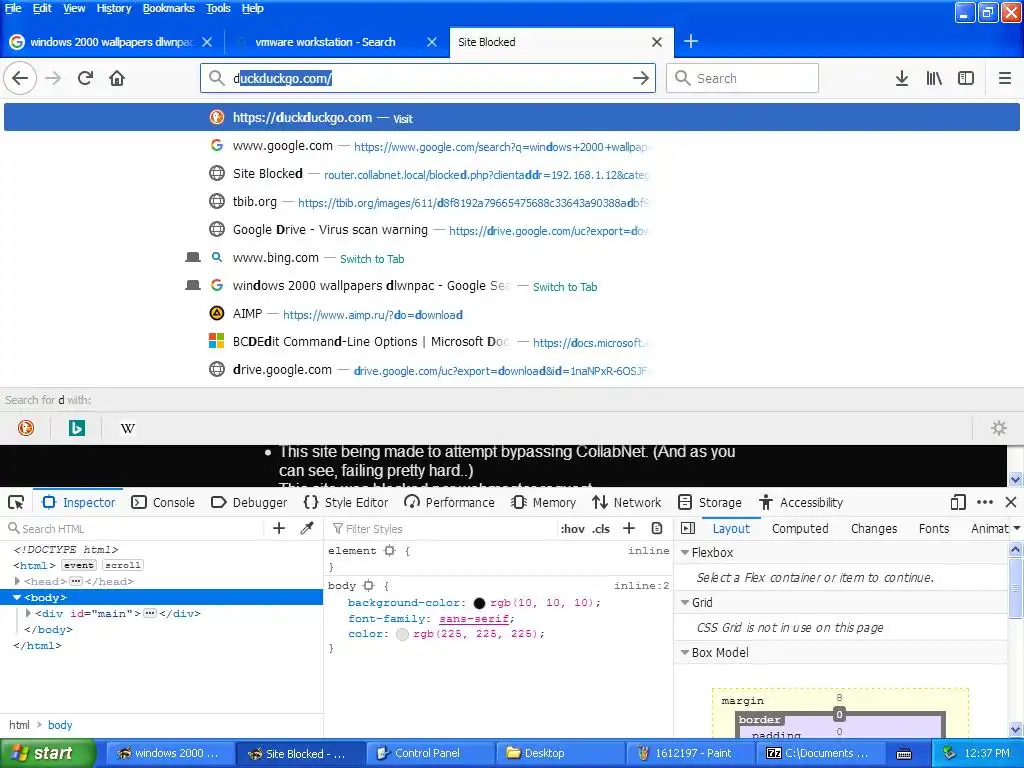Viewport: 1024px width, 768px height.
Task: Open the Storage devtools tab
Action: (710, 502)
